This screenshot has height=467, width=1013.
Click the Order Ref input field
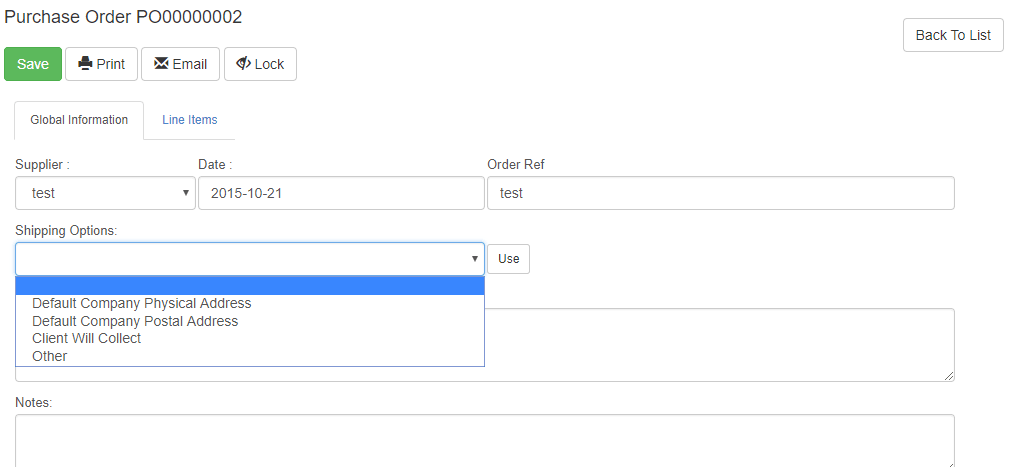click(x=720, y=193)
